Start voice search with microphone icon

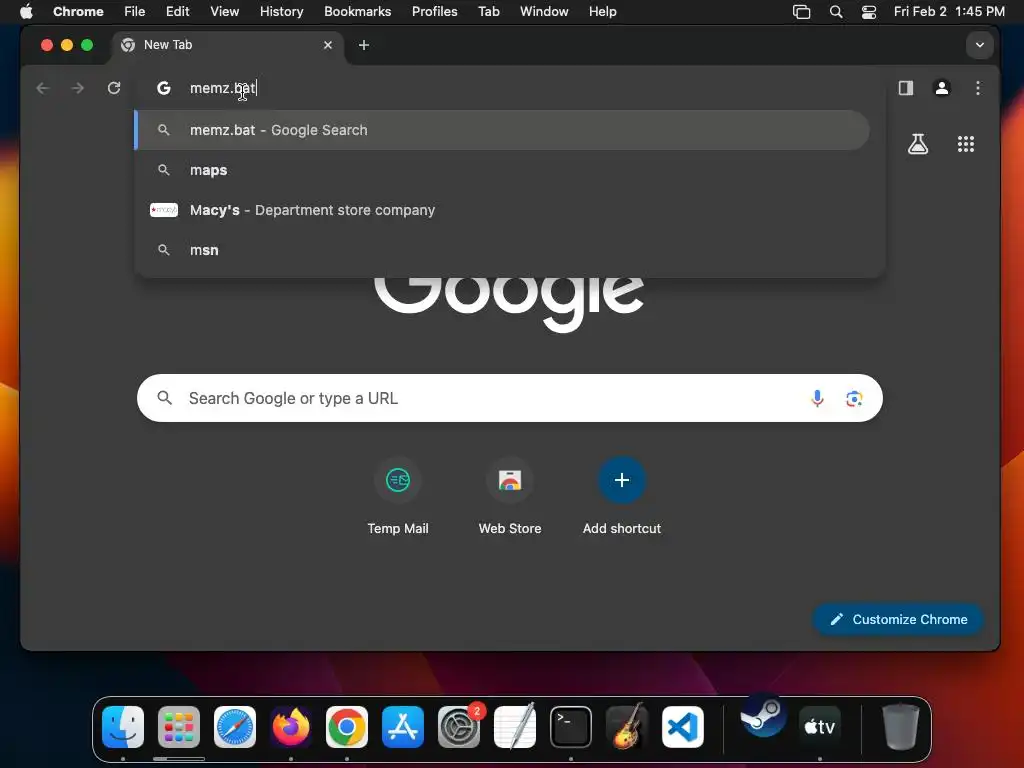tap(817, 398)
